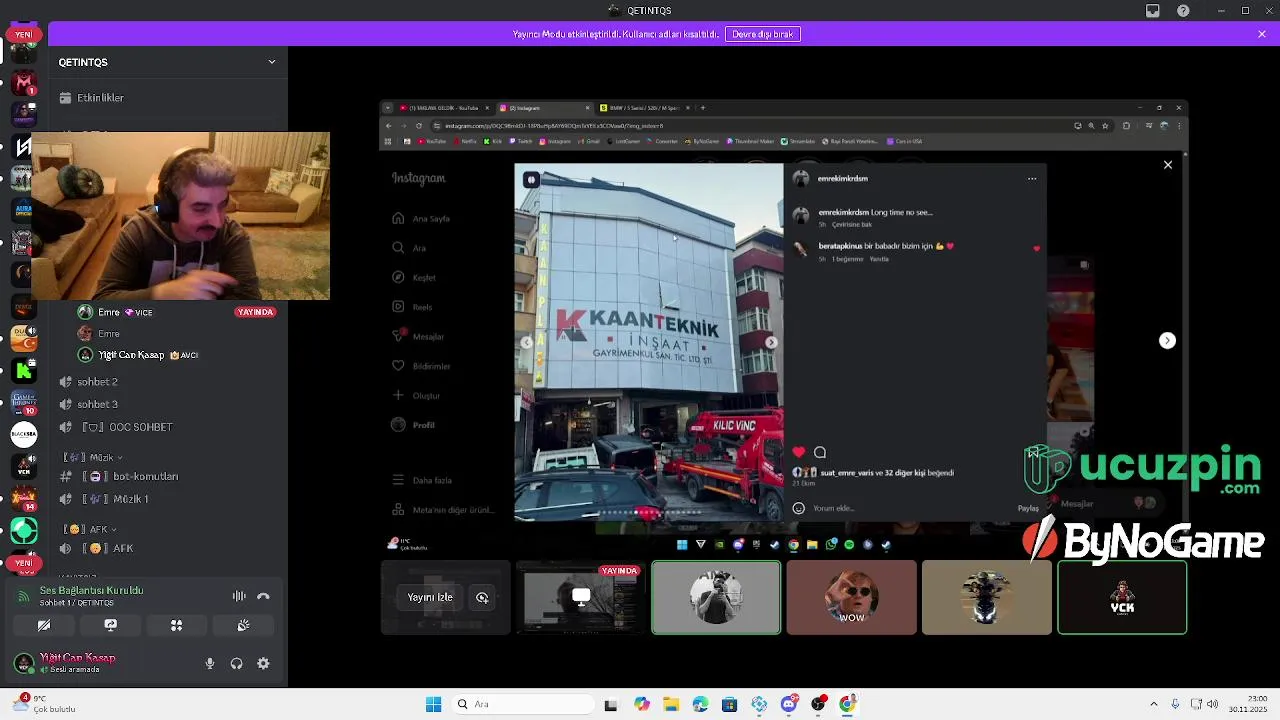Go to the next stream participant arrow
Image resolution: width=1280 pixels, height=720 pixels.
[1167, 341]
